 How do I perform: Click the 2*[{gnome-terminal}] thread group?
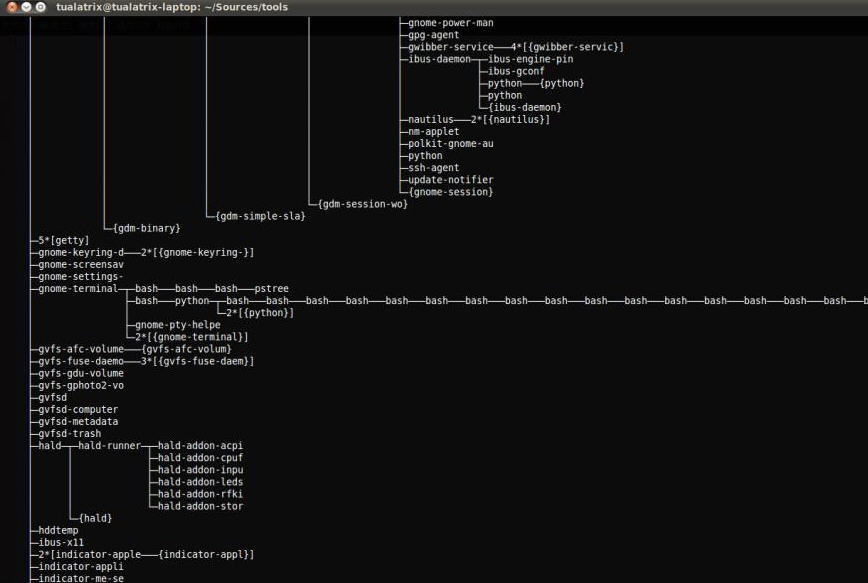[x=192, y=338]
